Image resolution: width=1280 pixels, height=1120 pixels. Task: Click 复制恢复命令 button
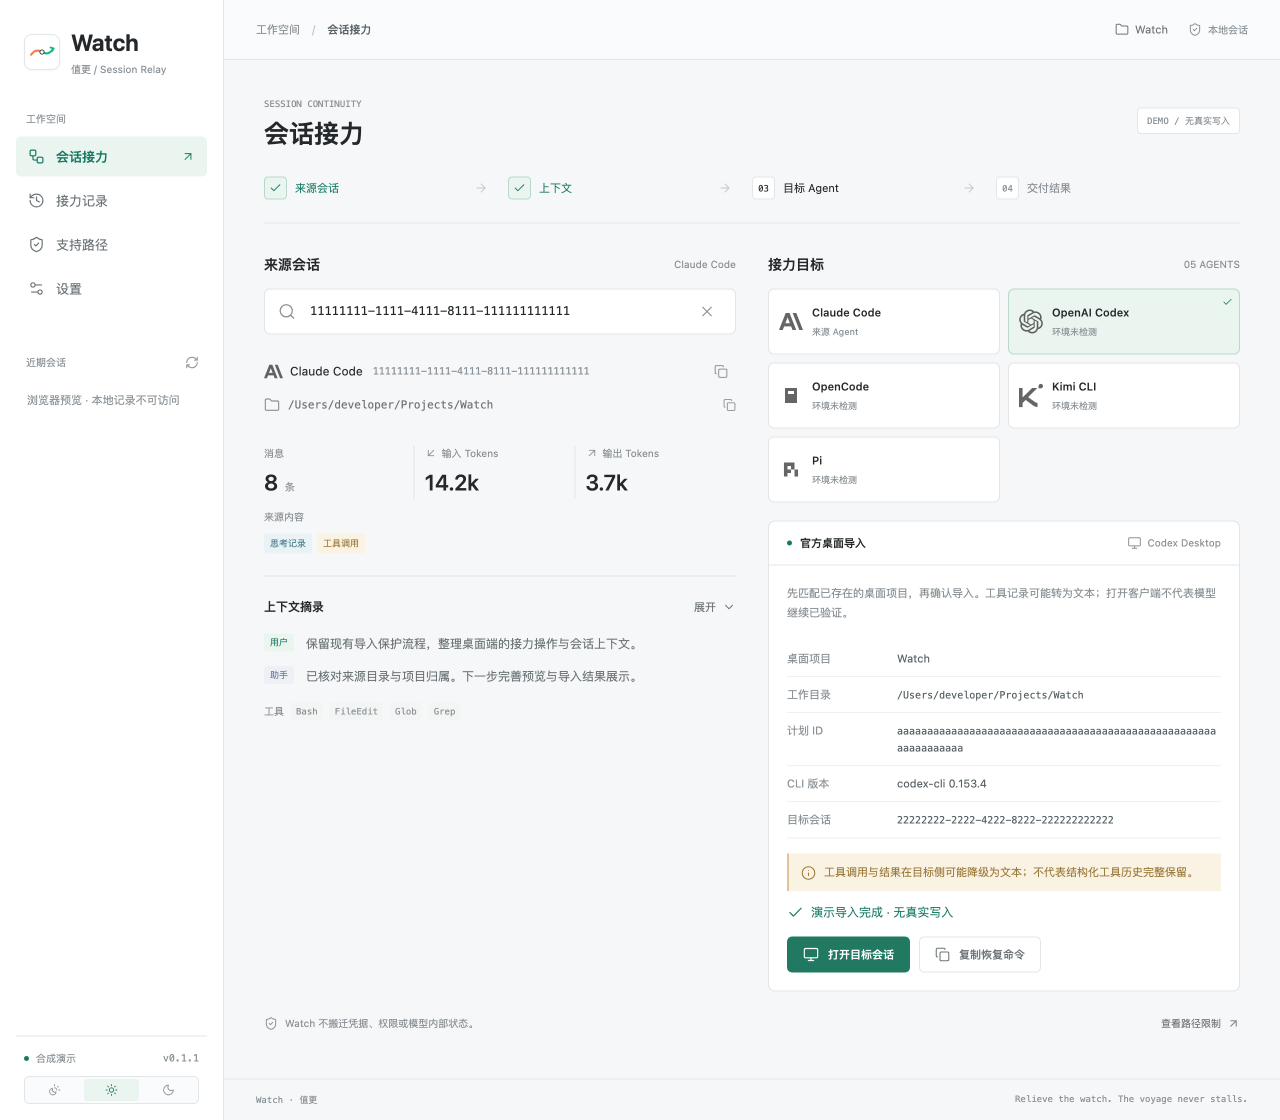click(x=980, y=955)
